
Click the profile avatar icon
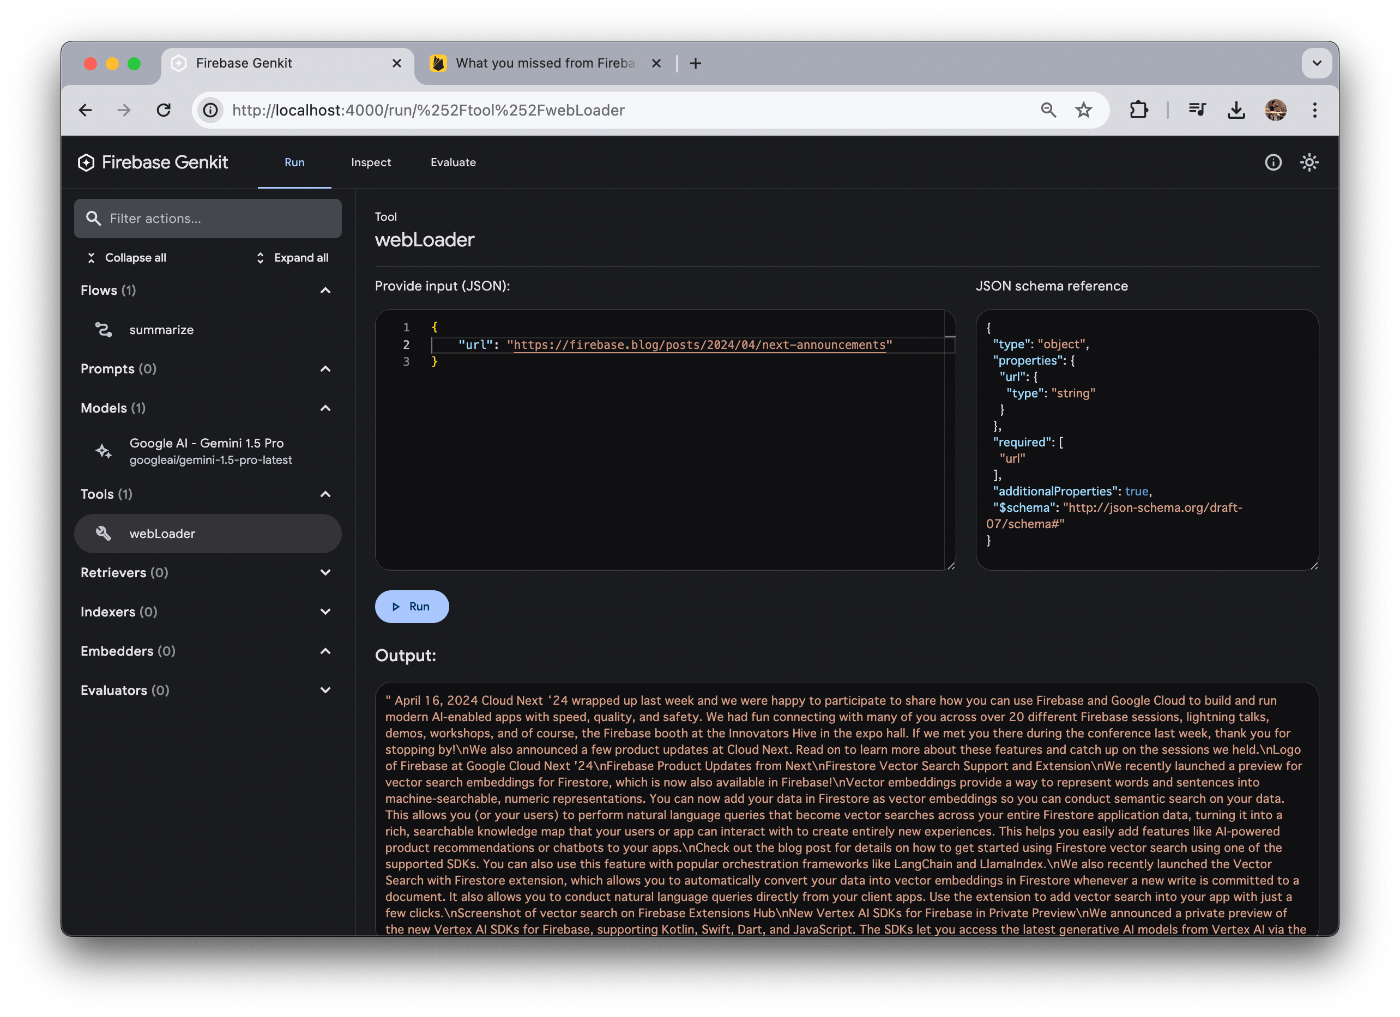(x=1276, y=110)
